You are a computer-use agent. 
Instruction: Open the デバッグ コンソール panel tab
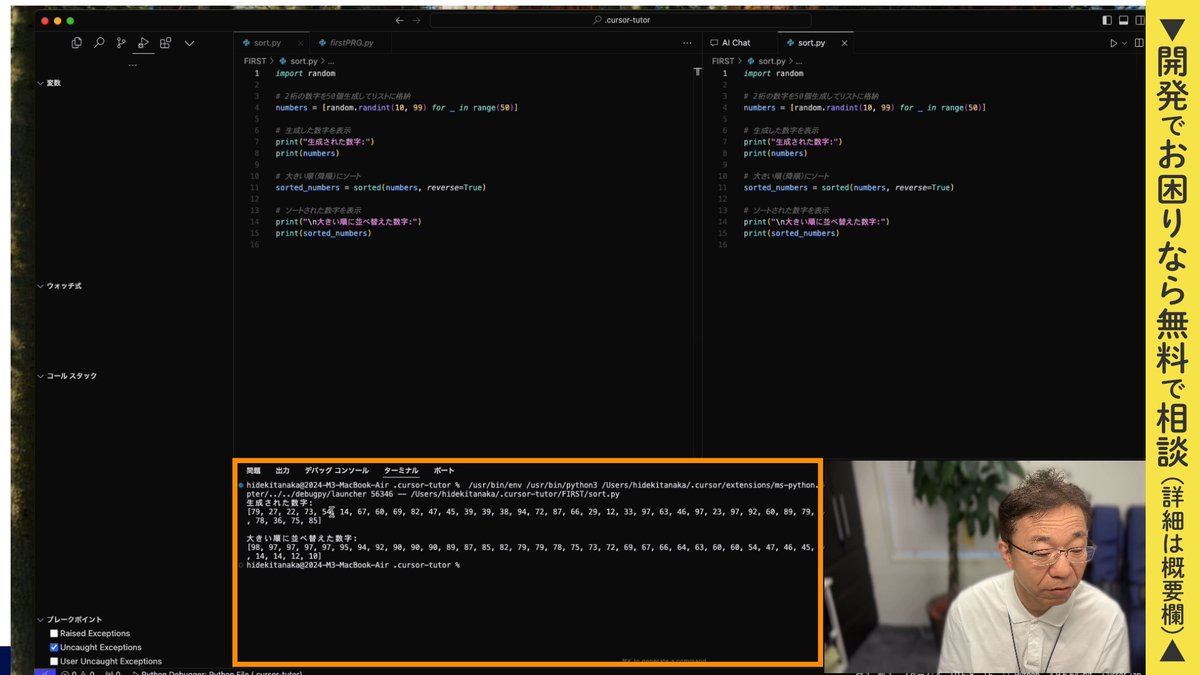(336, 470)
